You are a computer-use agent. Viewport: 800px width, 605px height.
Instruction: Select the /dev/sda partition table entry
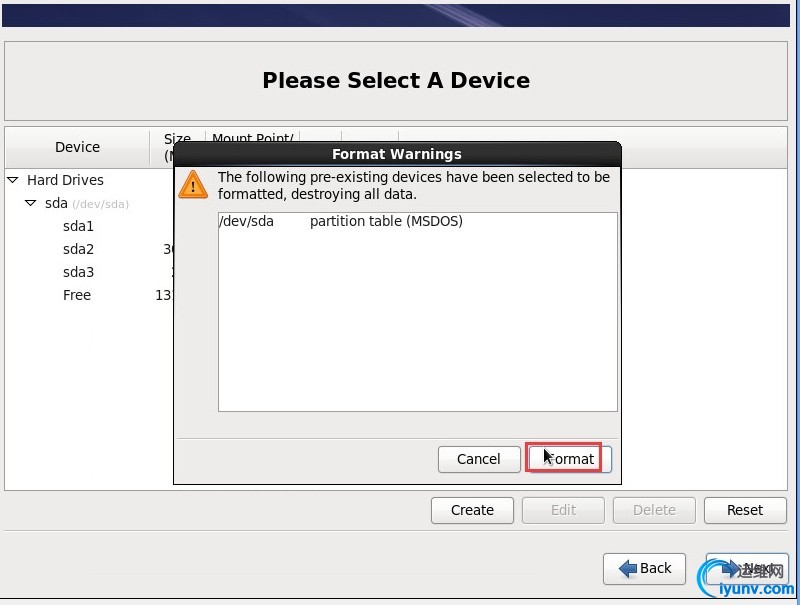(341, 221)
